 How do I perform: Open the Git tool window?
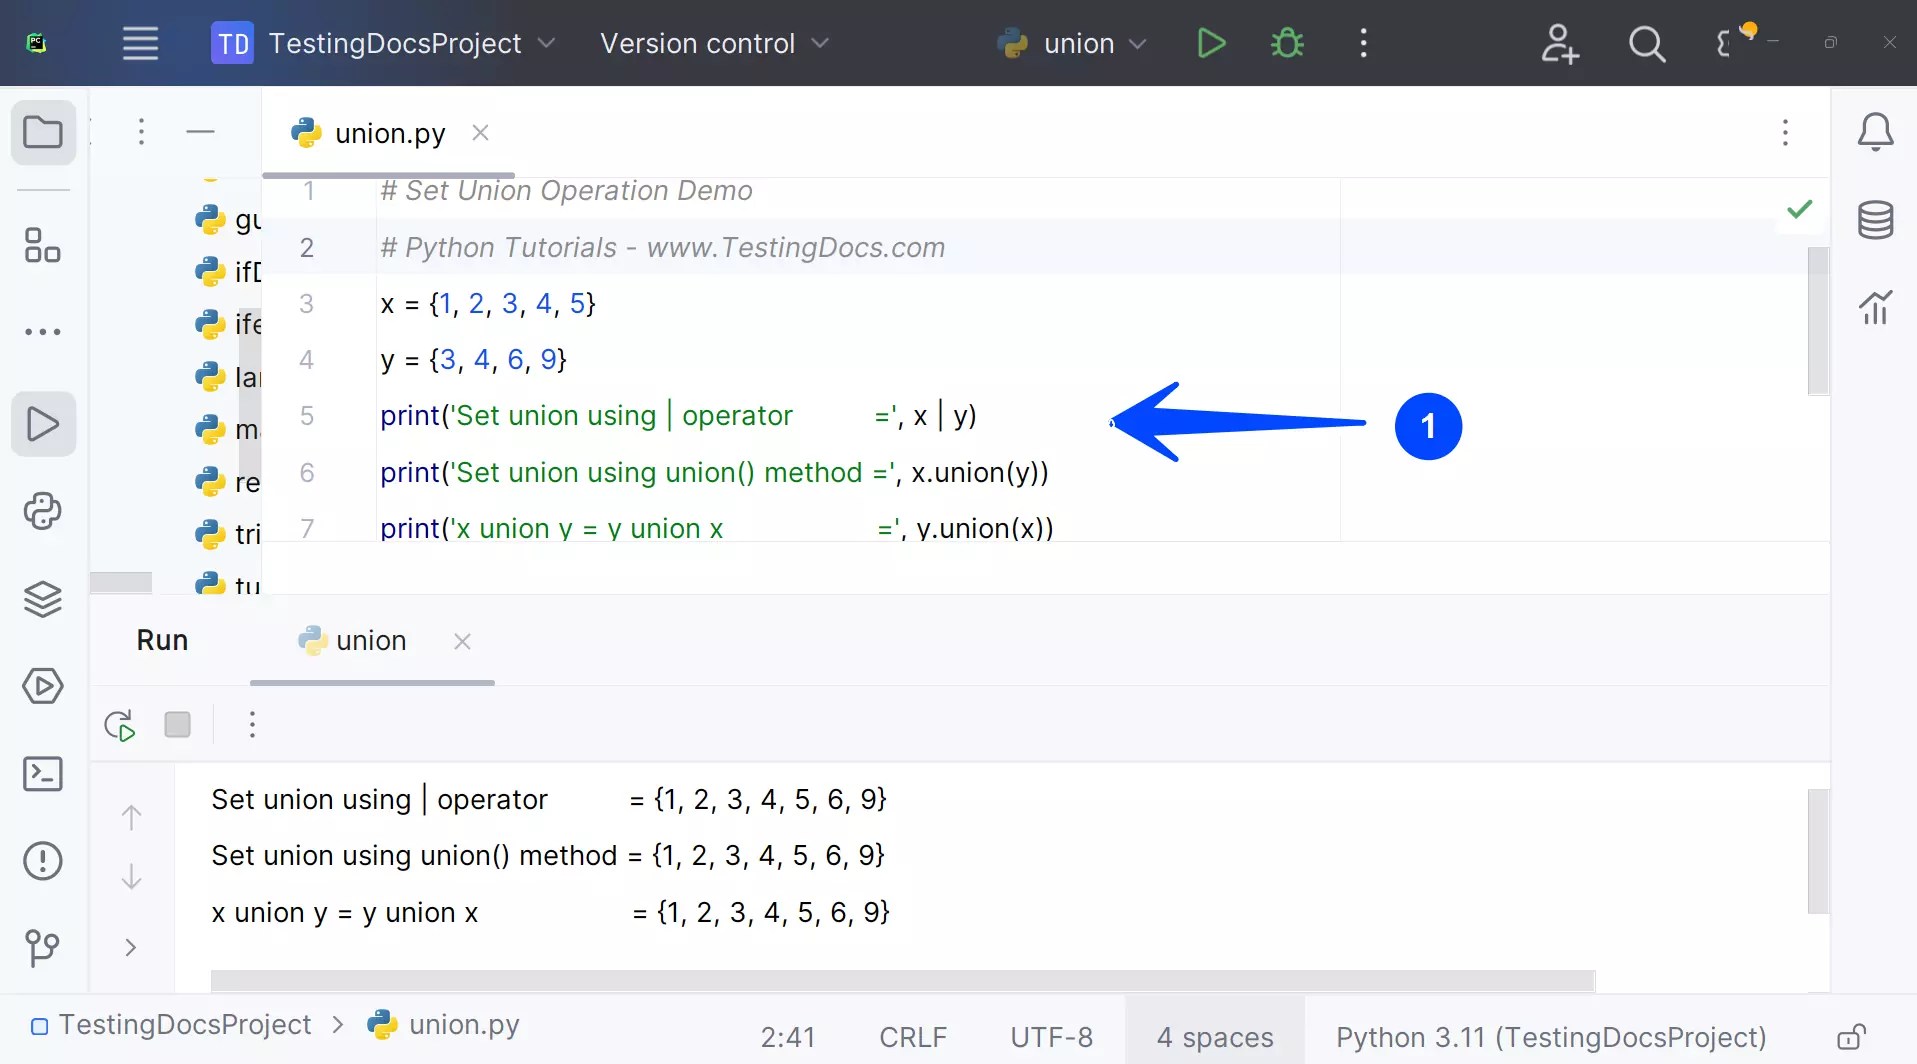43,948
